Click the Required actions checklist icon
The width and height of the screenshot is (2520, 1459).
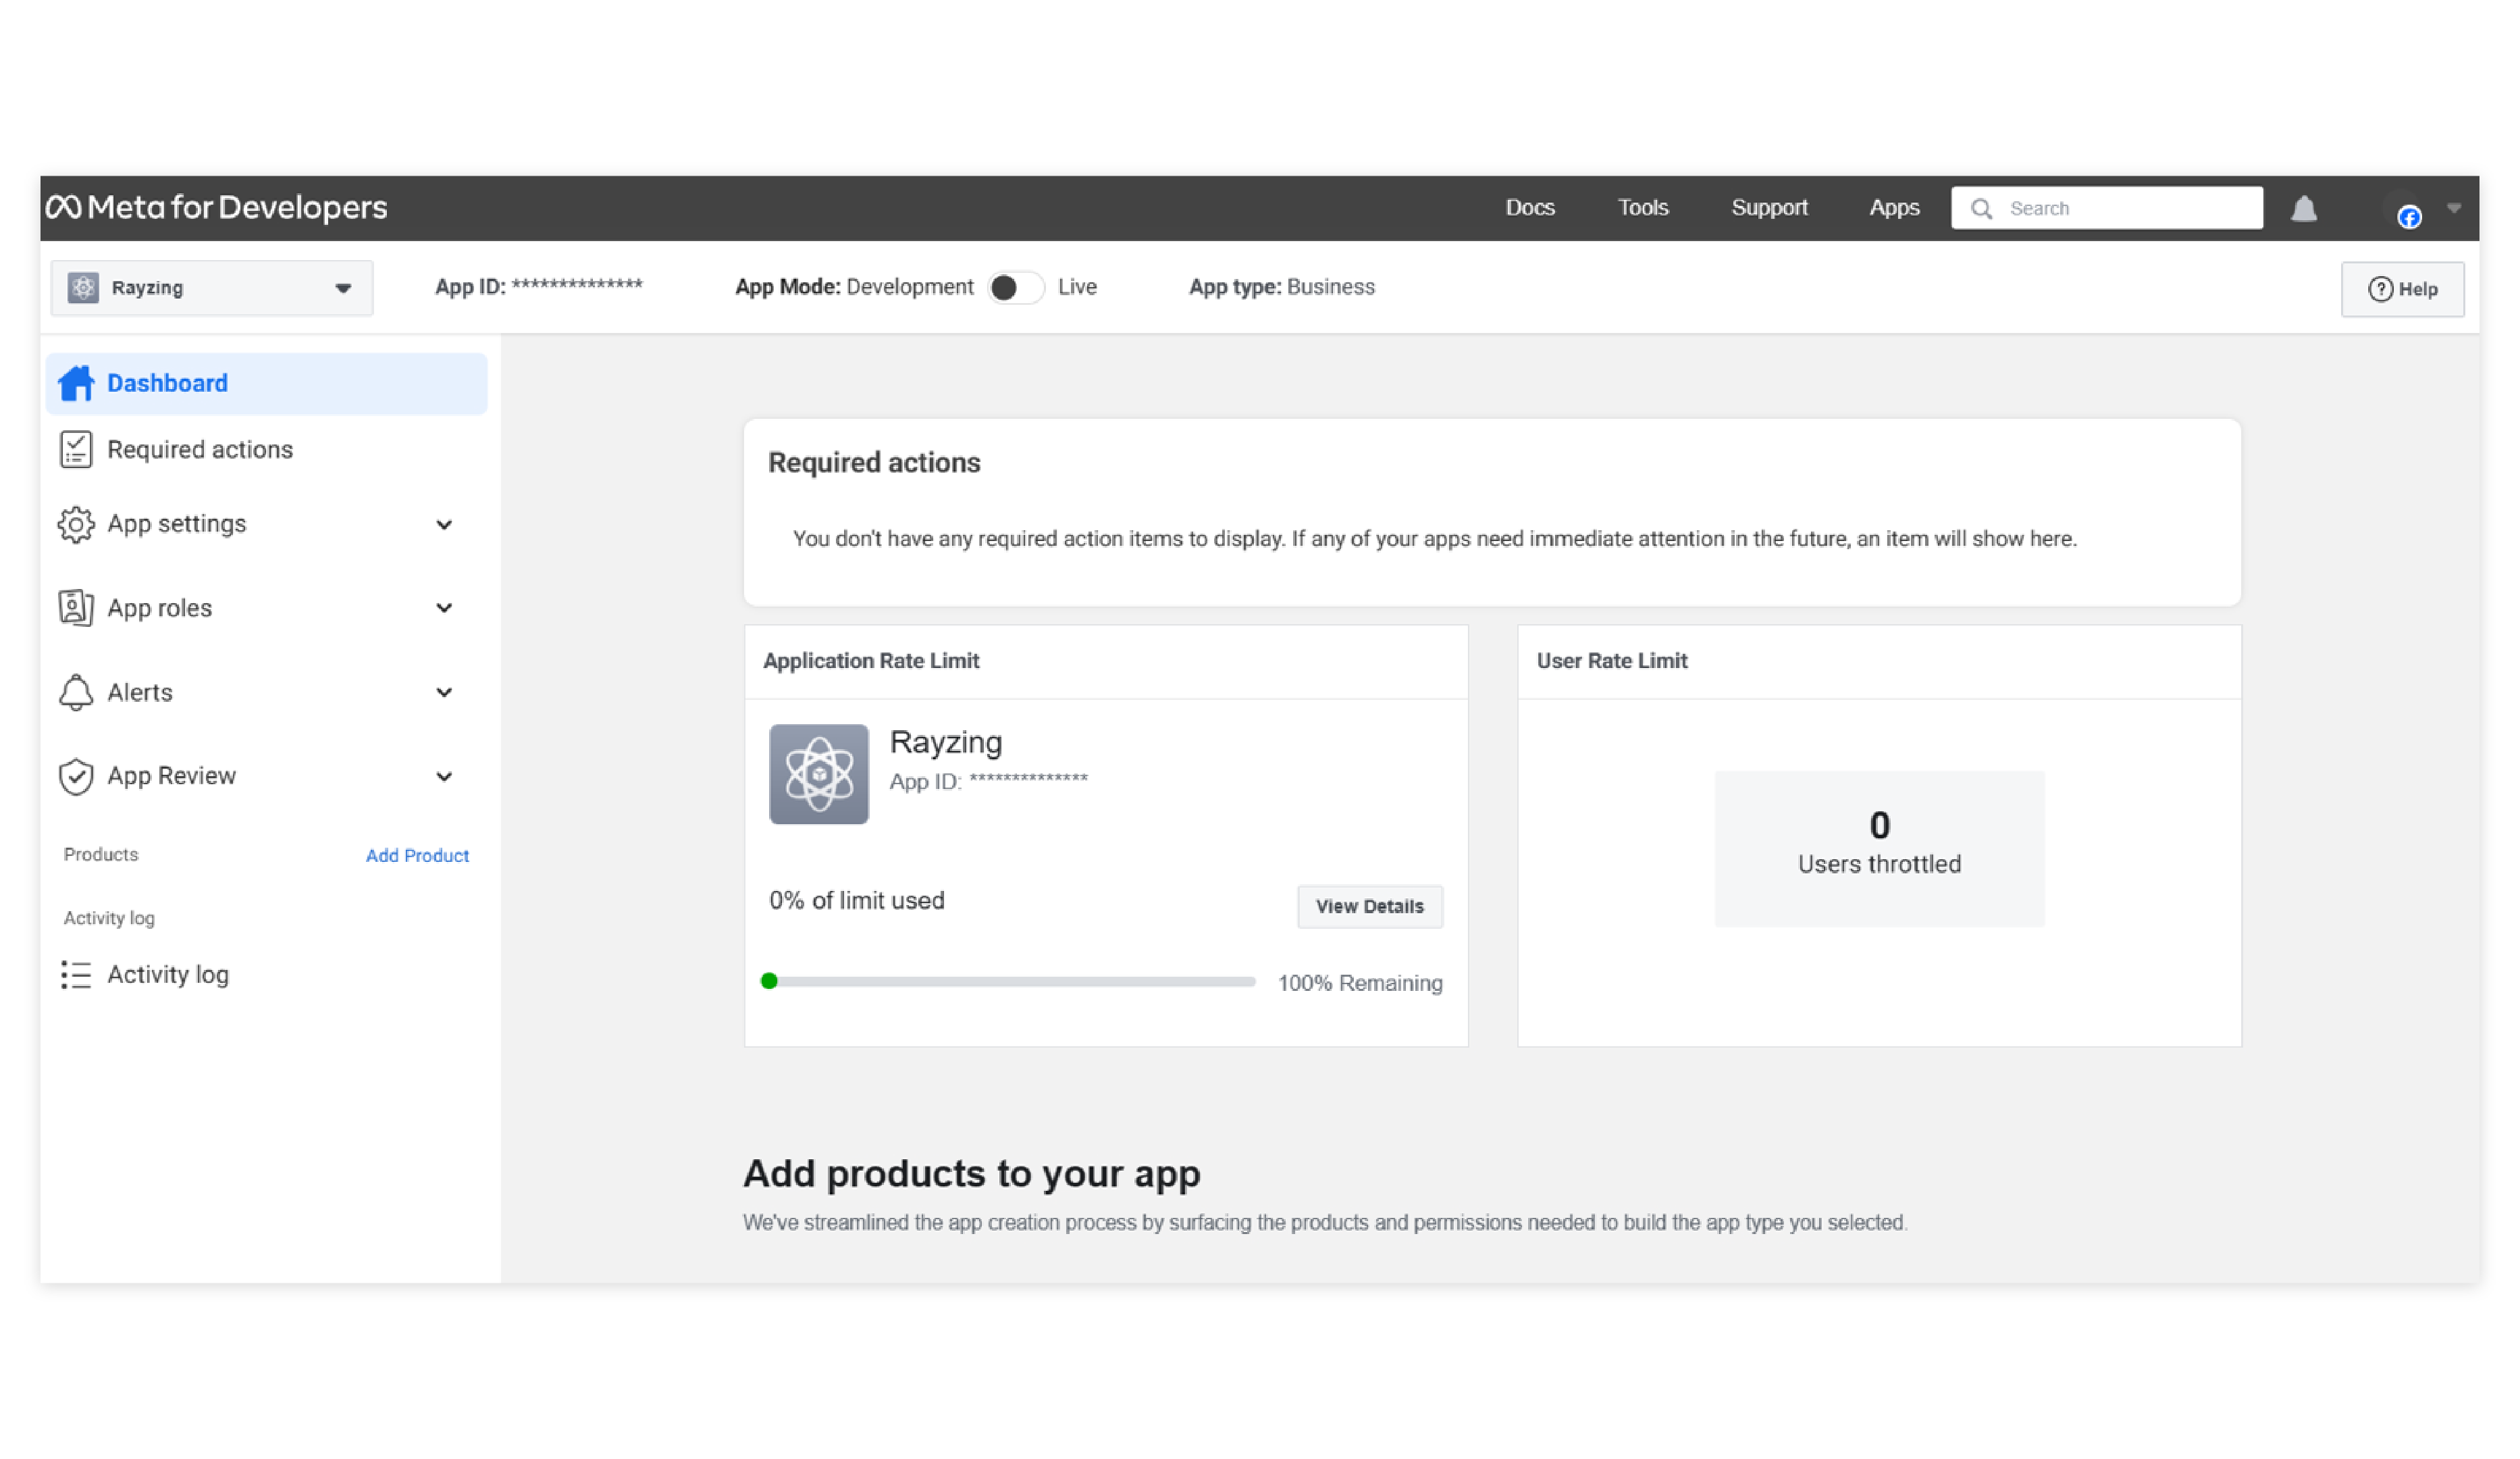tap(76, 450)
